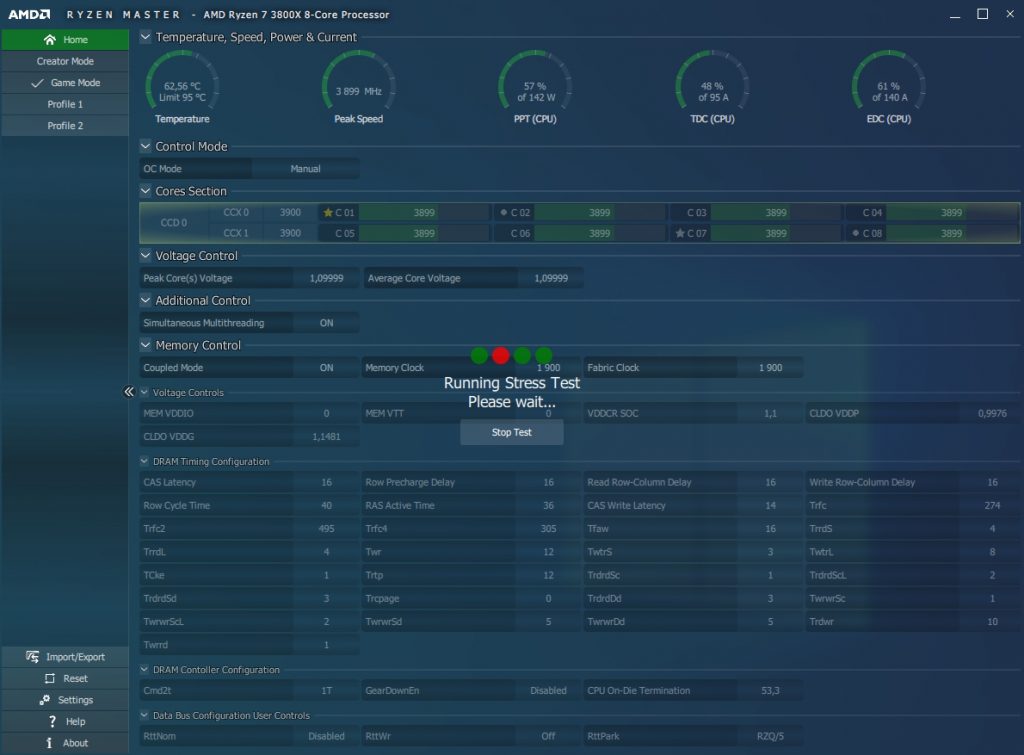Collapse the Voltage Control section

(146, 255)
